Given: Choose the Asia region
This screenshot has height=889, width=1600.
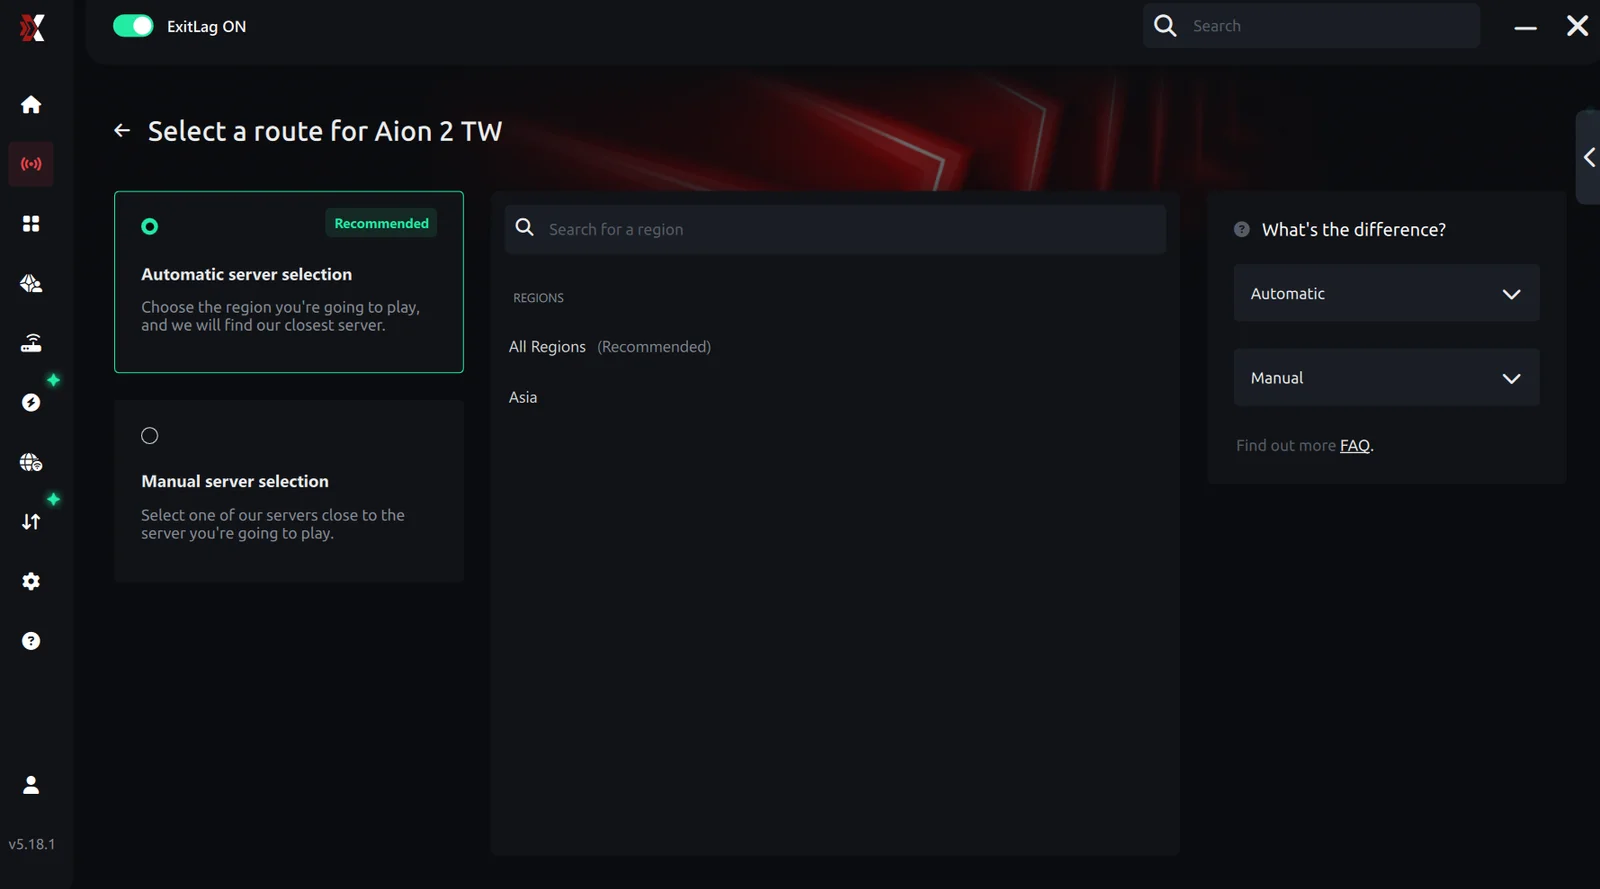Looking at the screenshot, I should [x=523, y=398].
